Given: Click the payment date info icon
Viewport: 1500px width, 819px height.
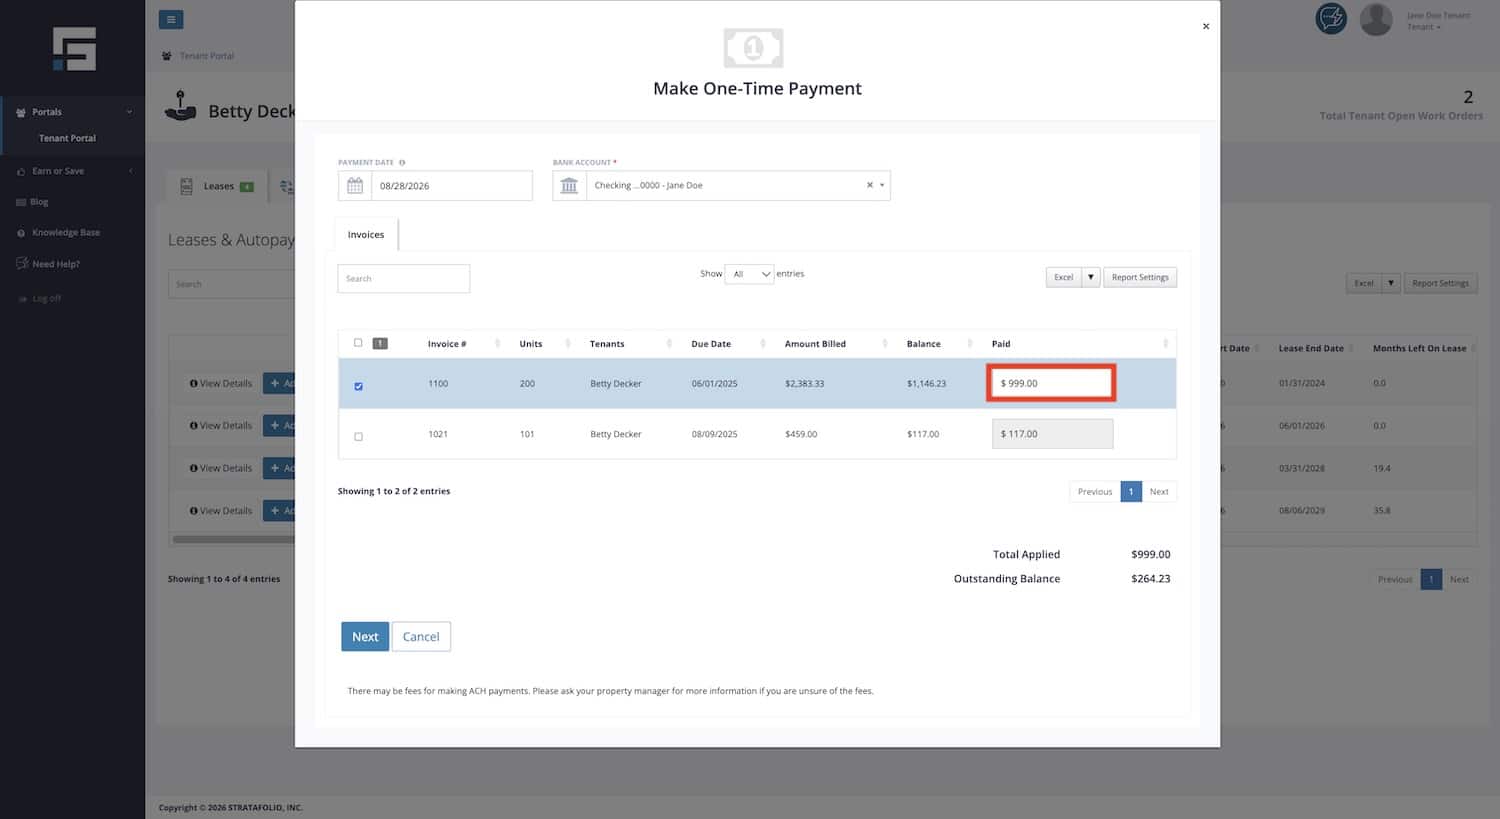Looking at the screenshot, I should point(402,162).
